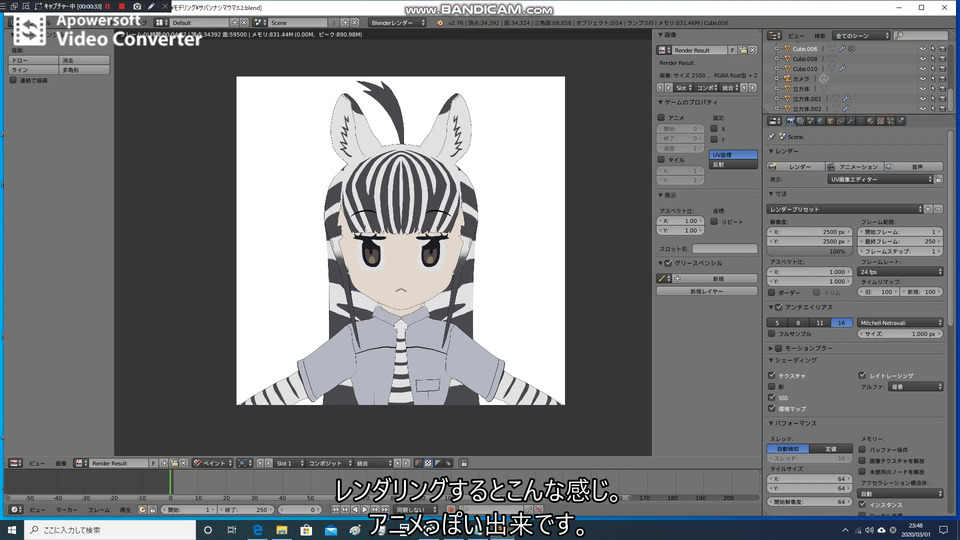Click the 音声 button
The image size is (960, 540).
[913, 167]
